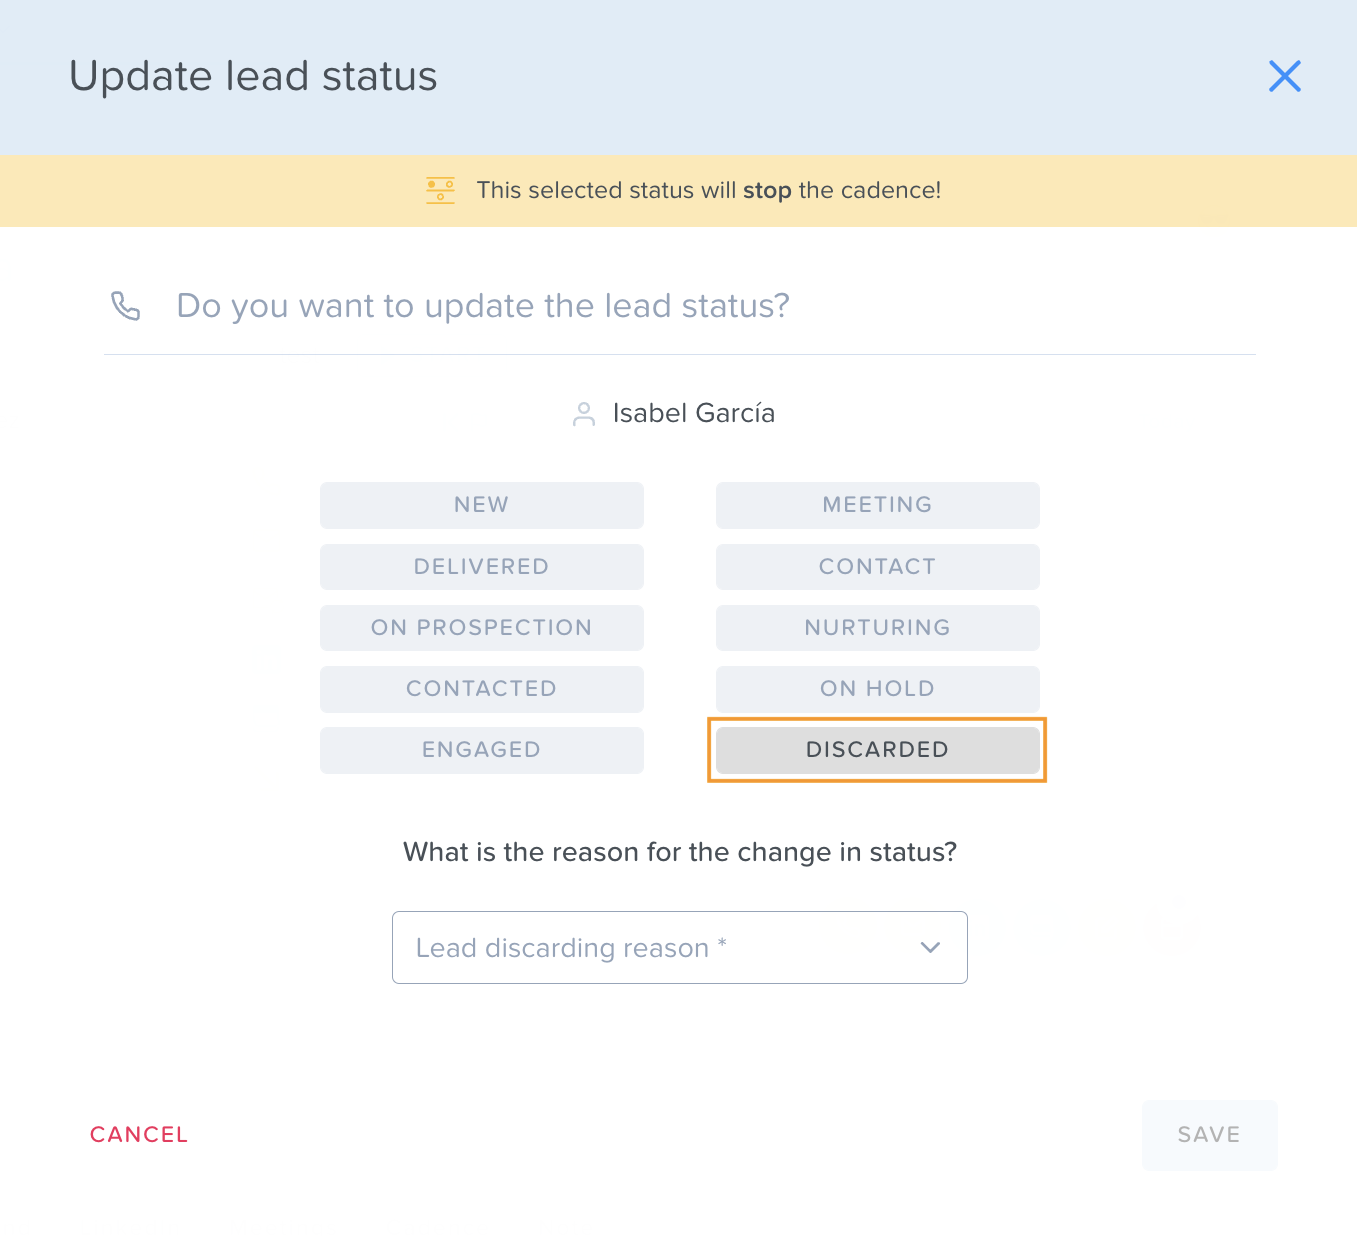Image resolution: width=1357 pixels, height=1236 pixels.
Task: Select the DELIVERED status
Action: point(481,567)
